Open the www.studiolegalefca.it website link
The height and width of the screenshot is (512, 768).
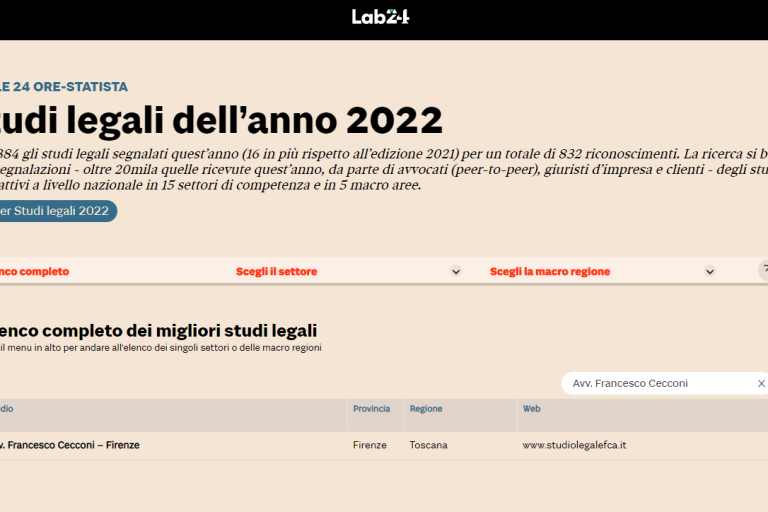574,445
